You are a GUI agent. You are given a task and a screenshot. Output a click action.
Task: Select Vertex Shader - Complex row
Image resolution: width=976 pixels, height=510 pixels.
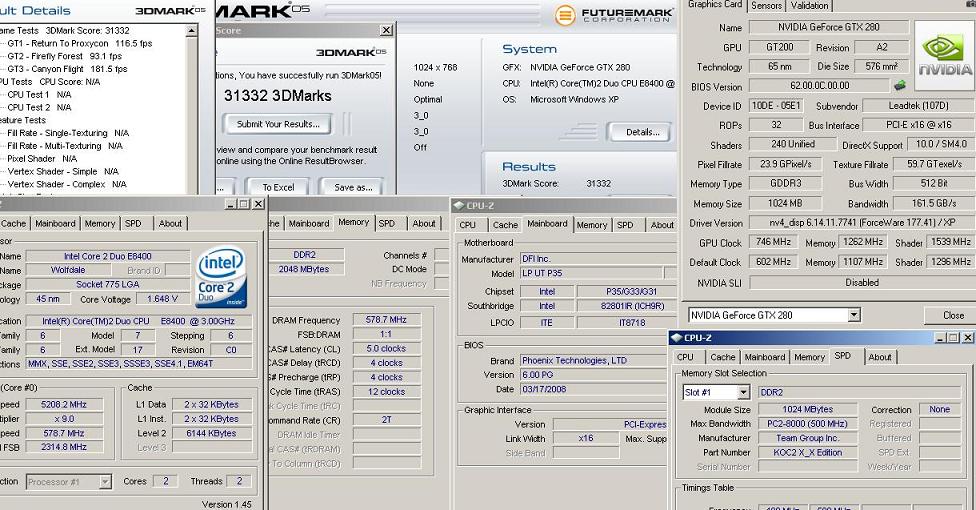coord(67,184)
